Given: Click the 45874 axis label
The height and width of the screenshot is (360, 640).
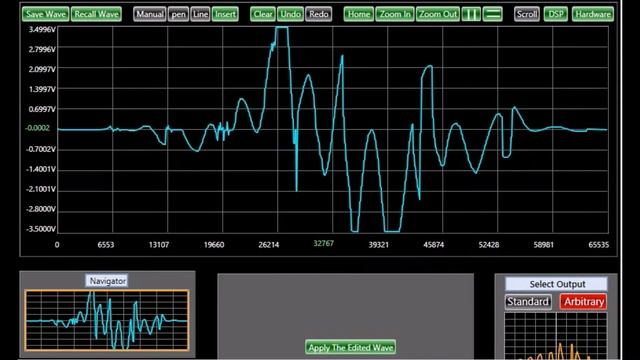Looking at the screenshot, I should click(433, 245).
